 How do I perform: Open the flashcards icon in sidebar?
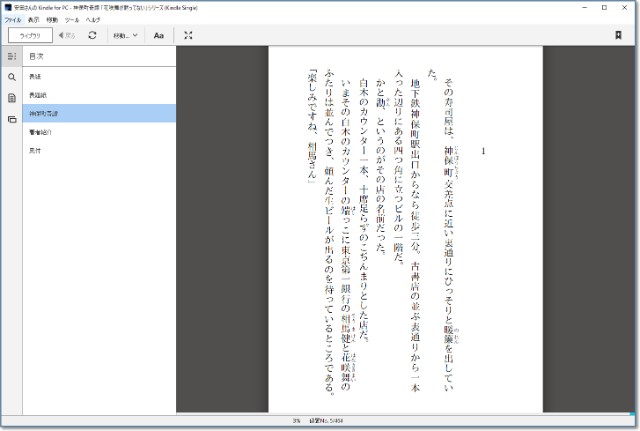point(12,119)
